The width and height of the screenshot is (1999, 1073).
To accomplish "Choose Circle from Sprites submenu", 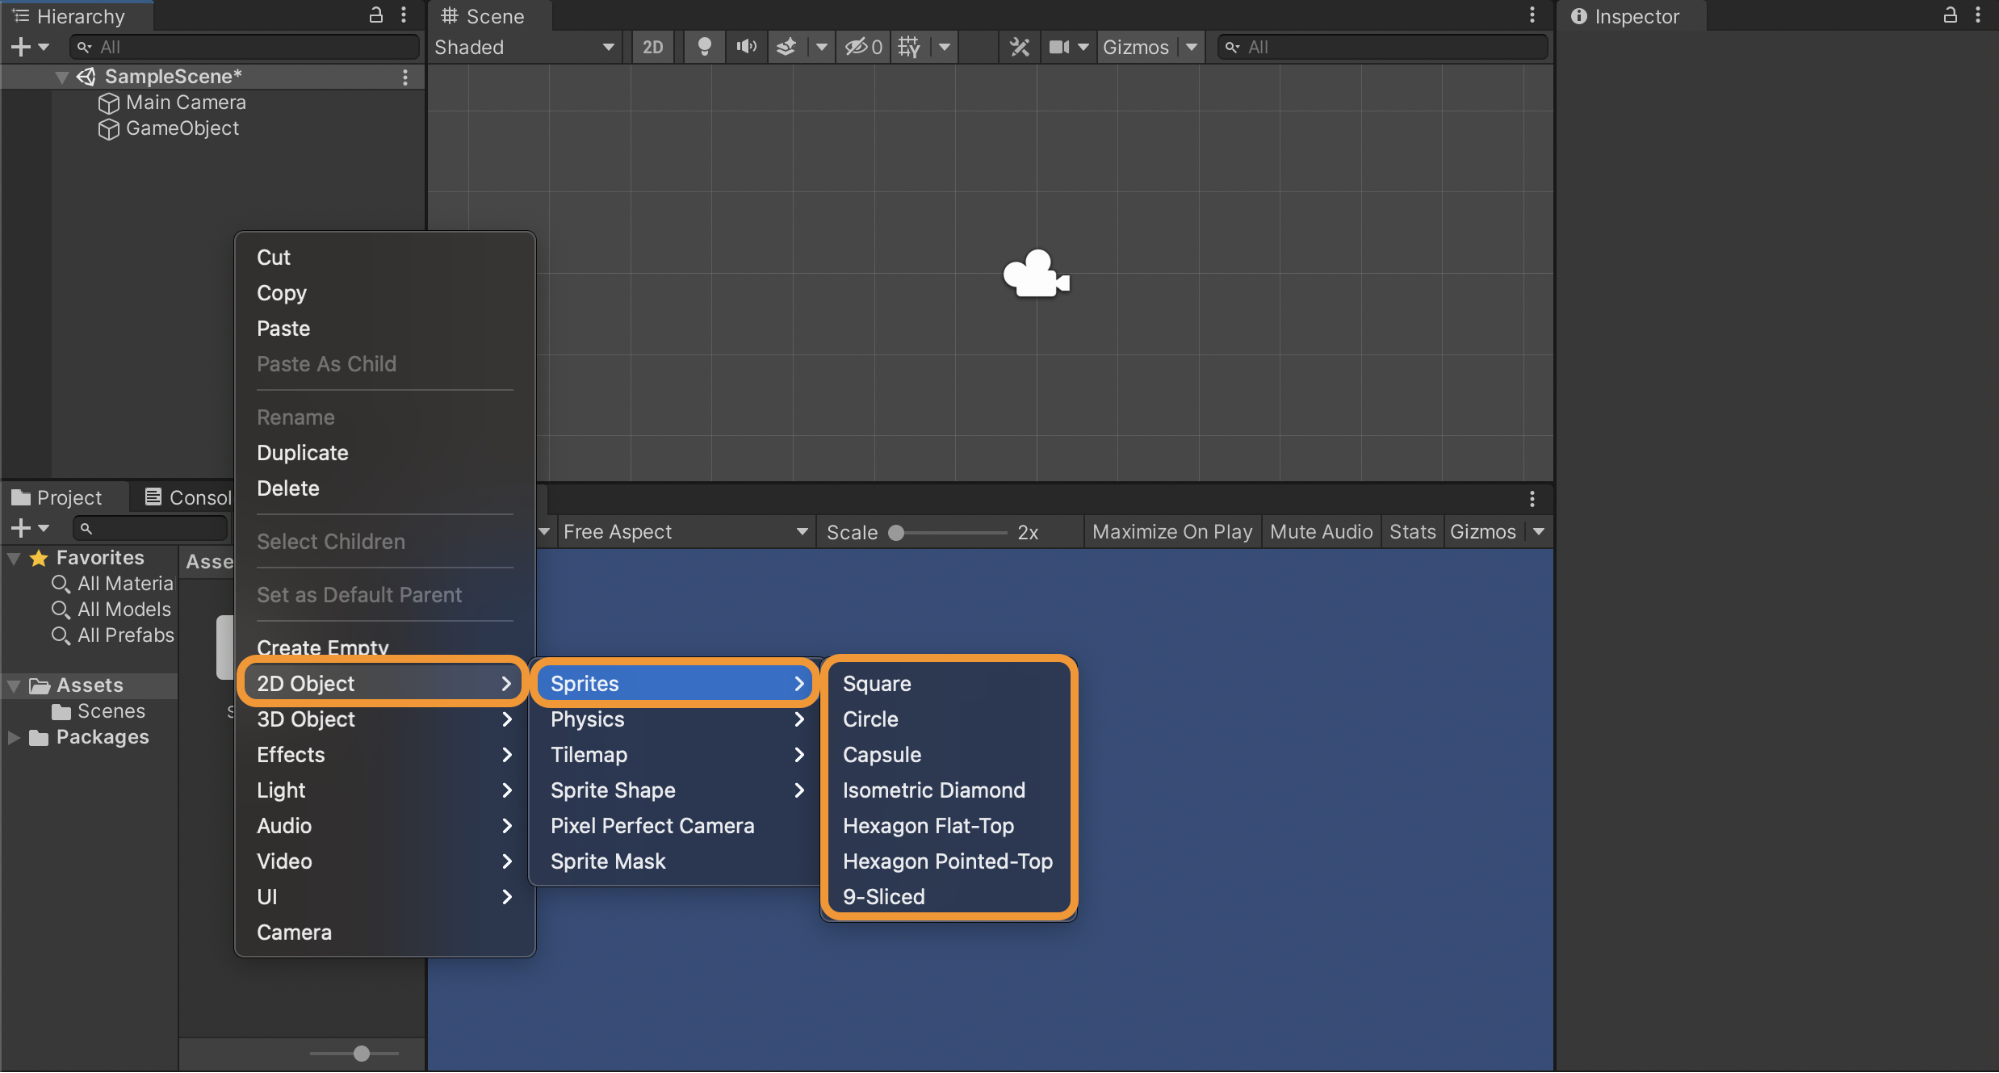I will 870,720.
